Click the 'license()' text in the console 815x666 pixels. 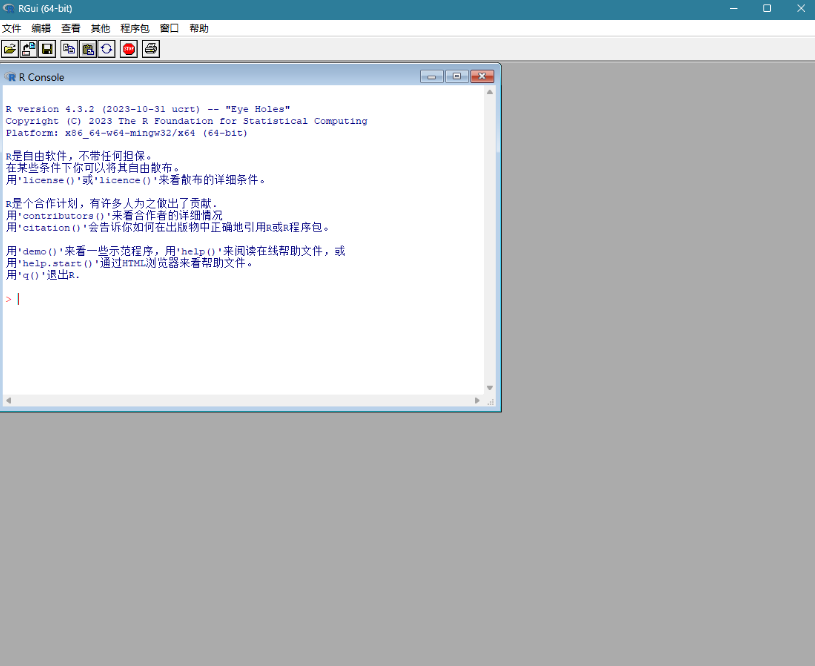click(x=49, y=180)
